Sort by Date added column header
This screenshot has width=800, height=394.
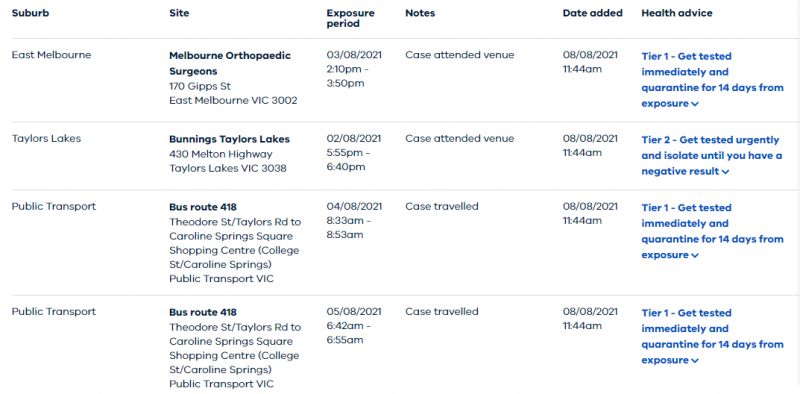coord(592,13)
